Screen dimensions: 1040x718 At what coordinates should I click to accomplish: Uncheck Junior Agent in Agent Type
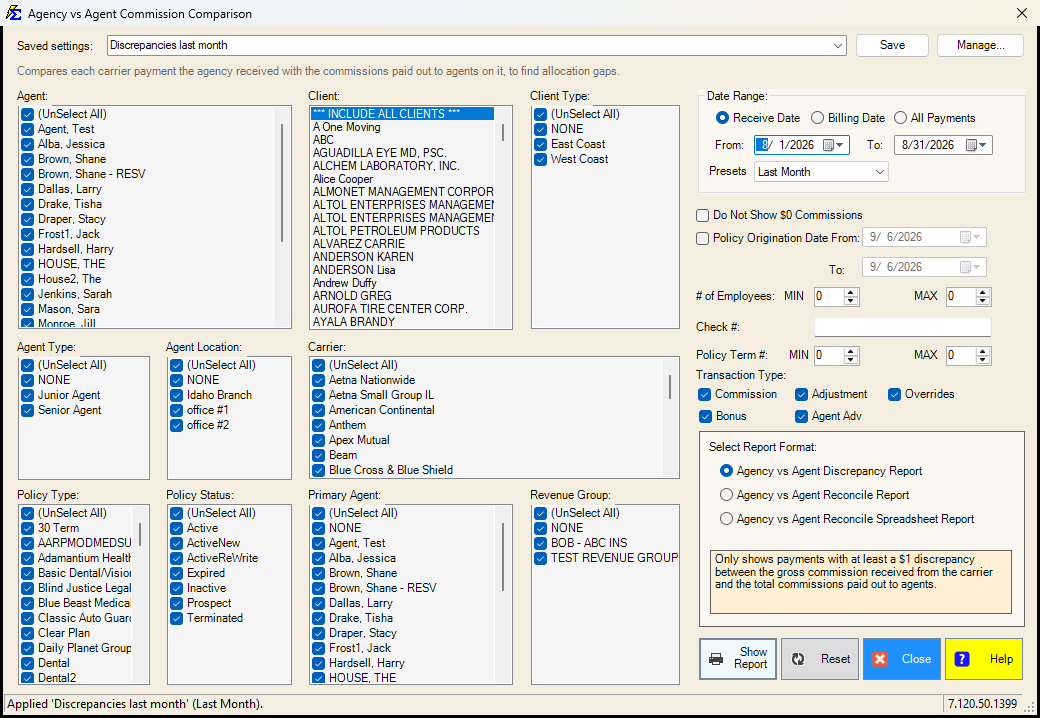click(27, 396)
